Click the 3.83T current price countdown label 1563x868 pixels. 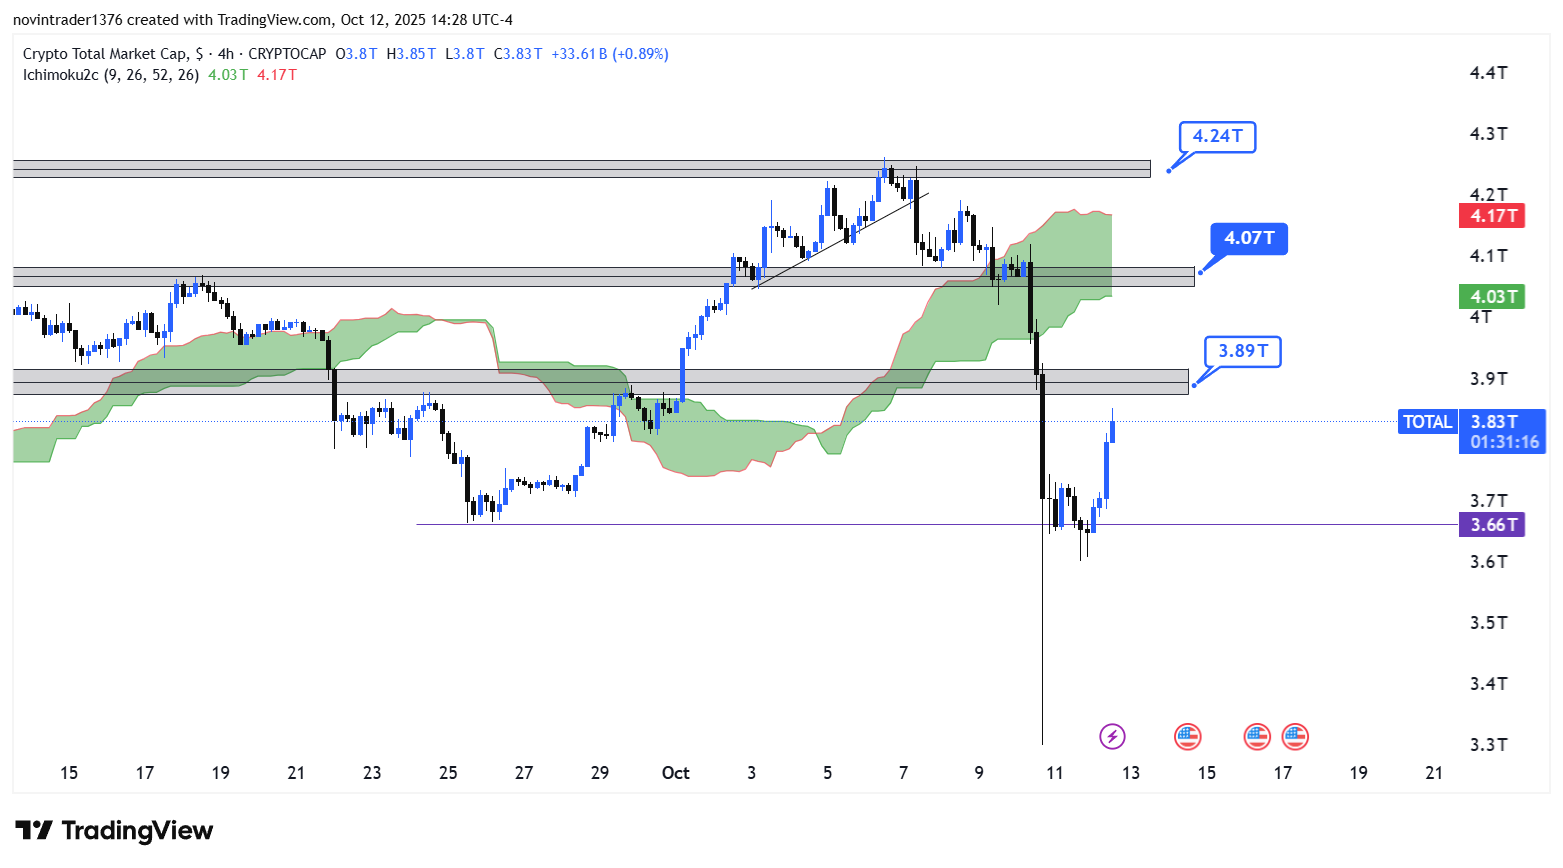pos(1503,432)
